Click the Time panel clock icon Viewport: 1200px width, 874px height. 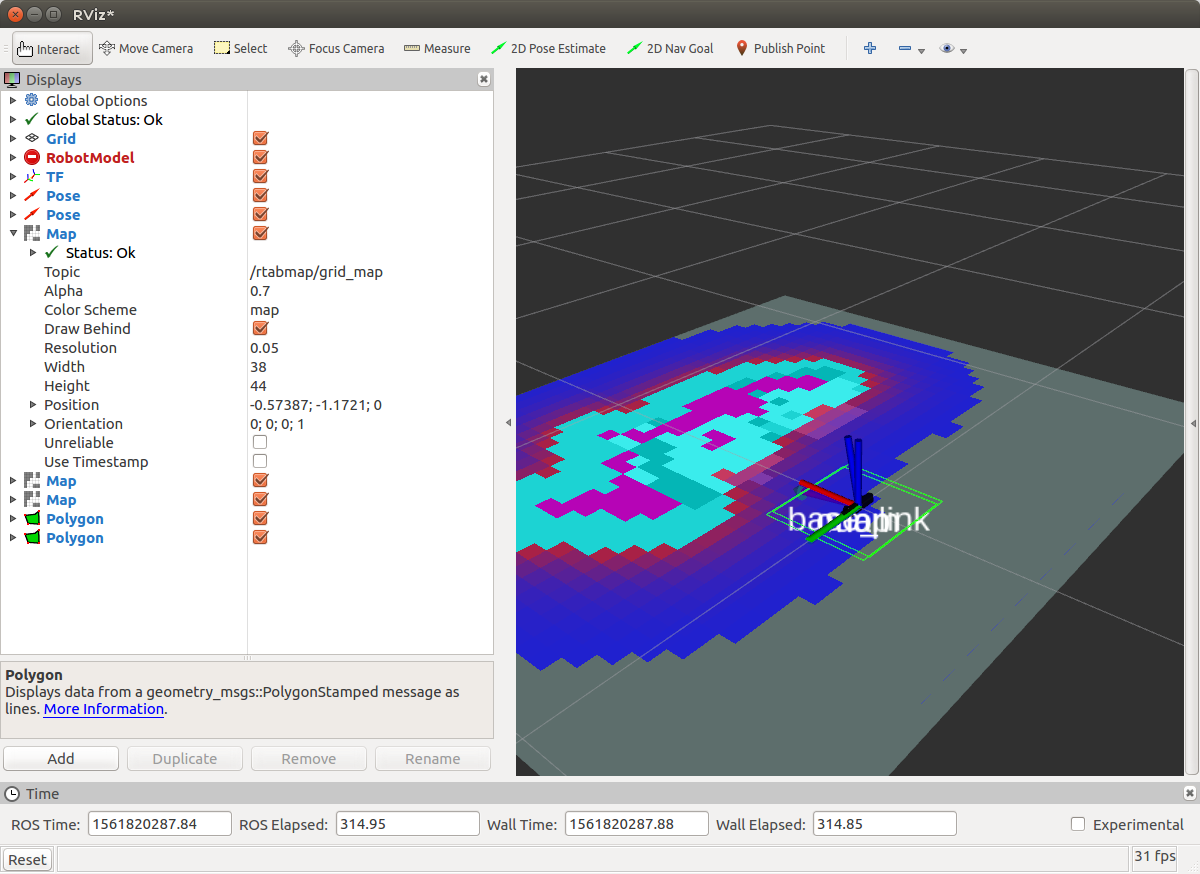point(13,793)
